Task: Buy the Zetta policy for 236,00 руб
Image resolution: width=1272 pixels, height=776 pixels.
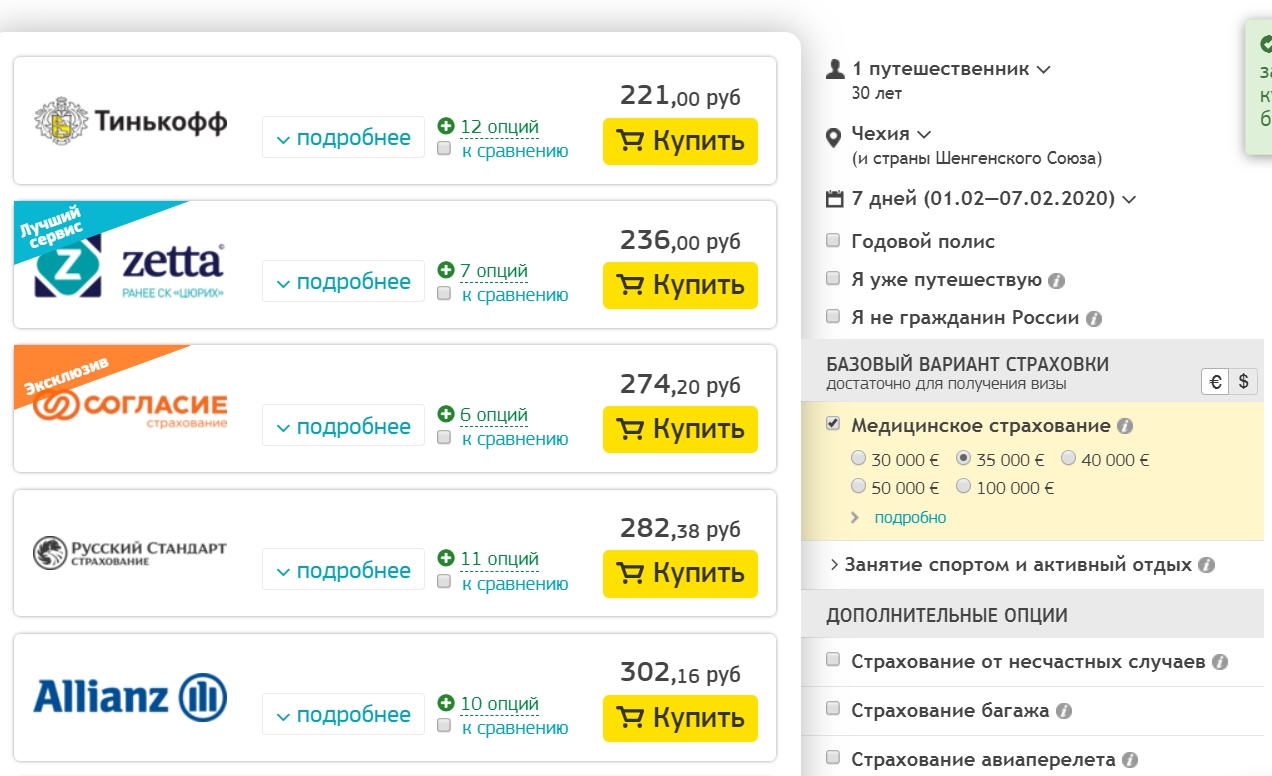Action: 680,285
